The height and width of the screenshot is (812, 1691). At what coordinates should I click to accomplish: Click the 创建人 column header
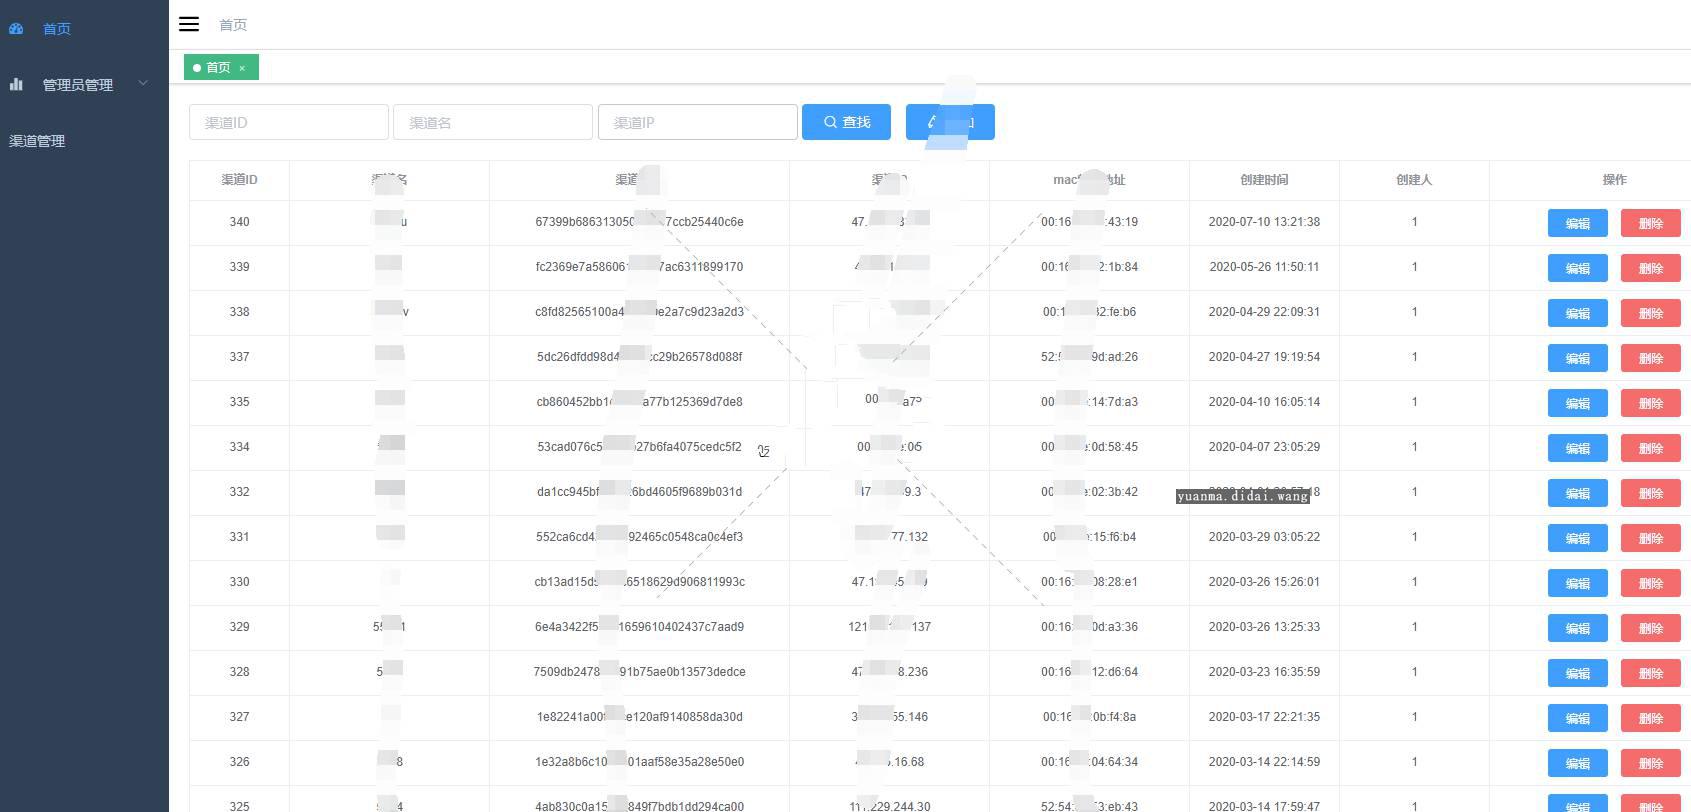point(1414,180)
